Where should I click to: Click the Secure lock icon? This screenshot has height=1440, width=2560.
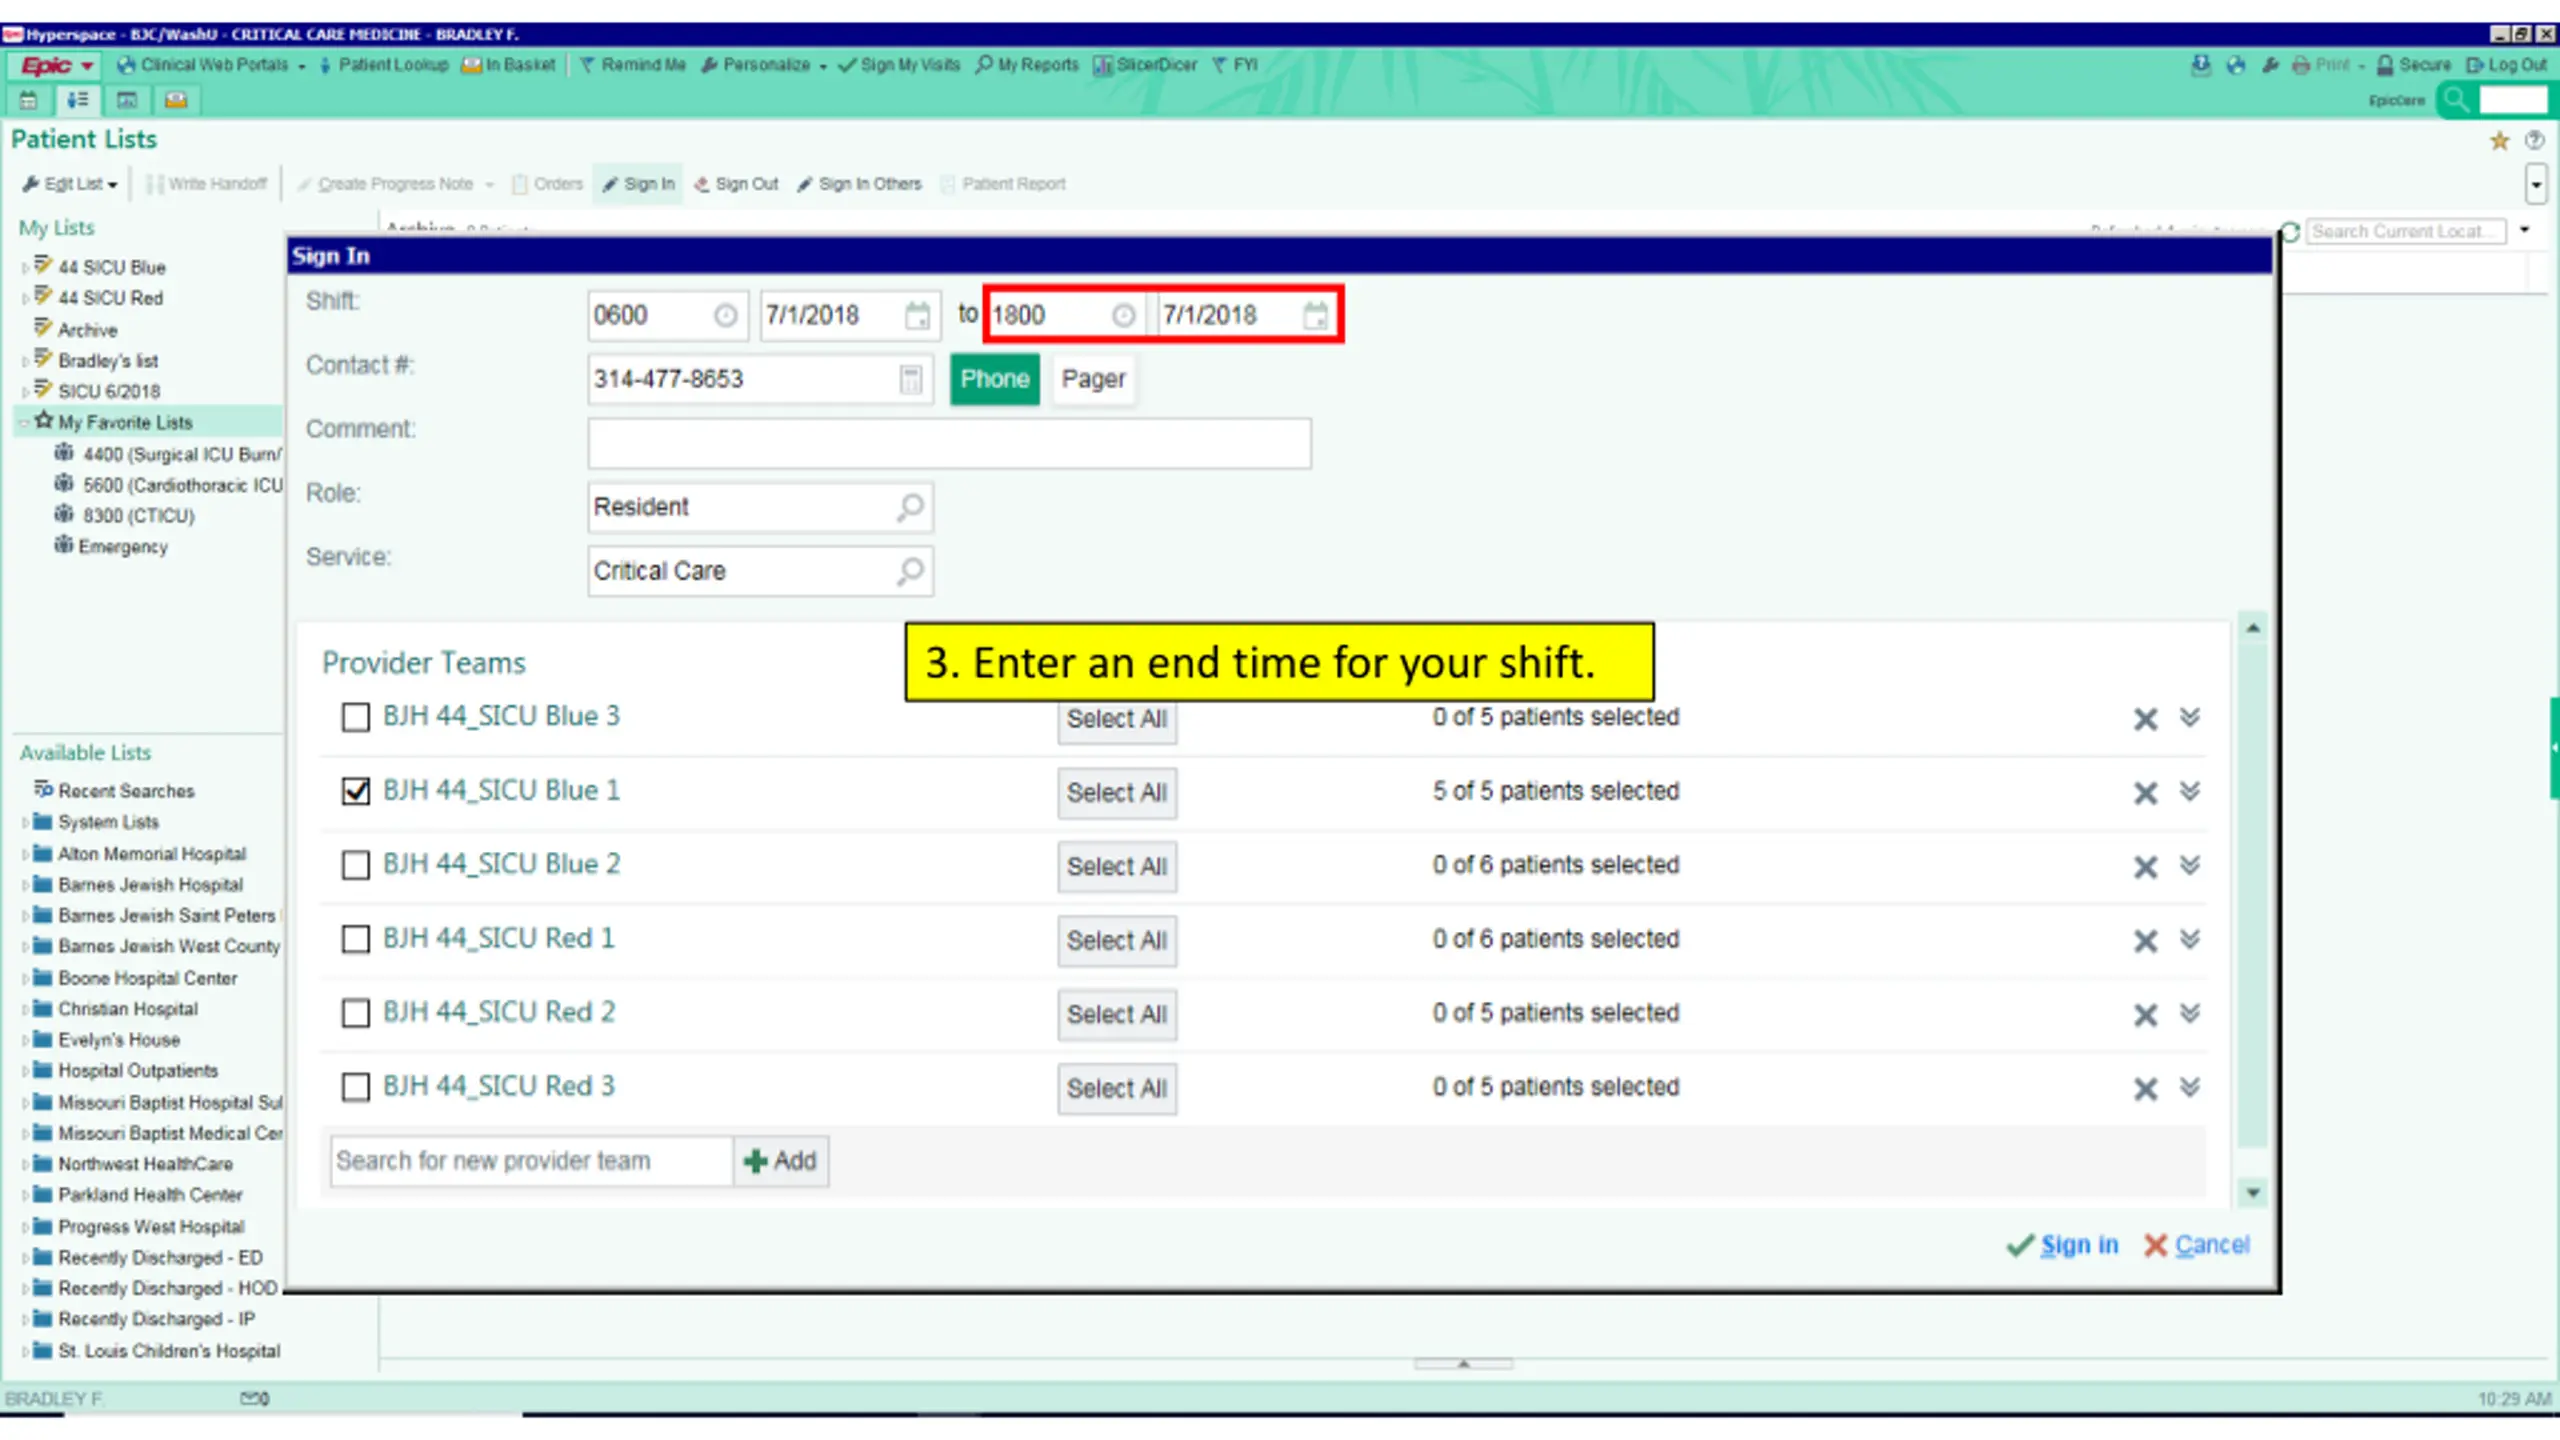click(2385, 65)
